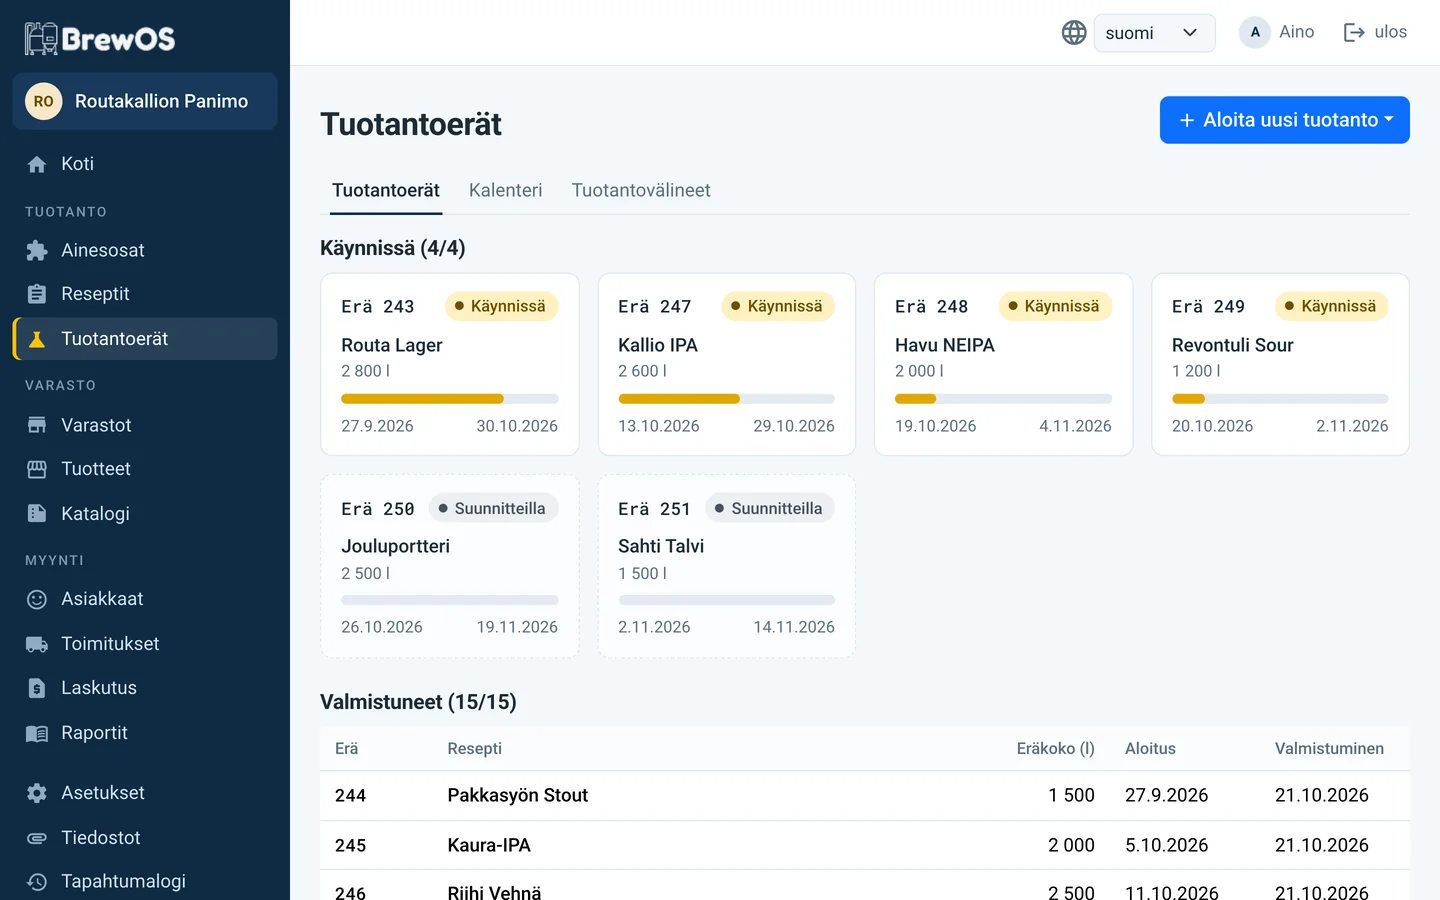Open the Aino user profile
1440x900 pixels.
[1277, 32]
